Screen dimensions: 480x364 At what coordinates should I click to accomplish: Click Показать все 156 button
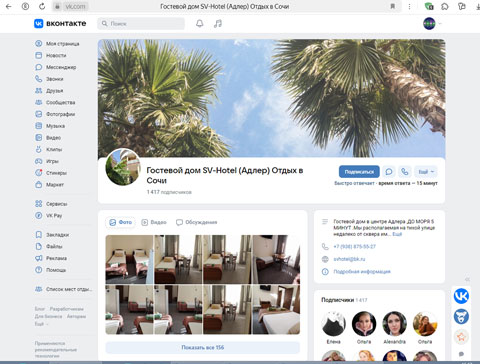[203, 347]
